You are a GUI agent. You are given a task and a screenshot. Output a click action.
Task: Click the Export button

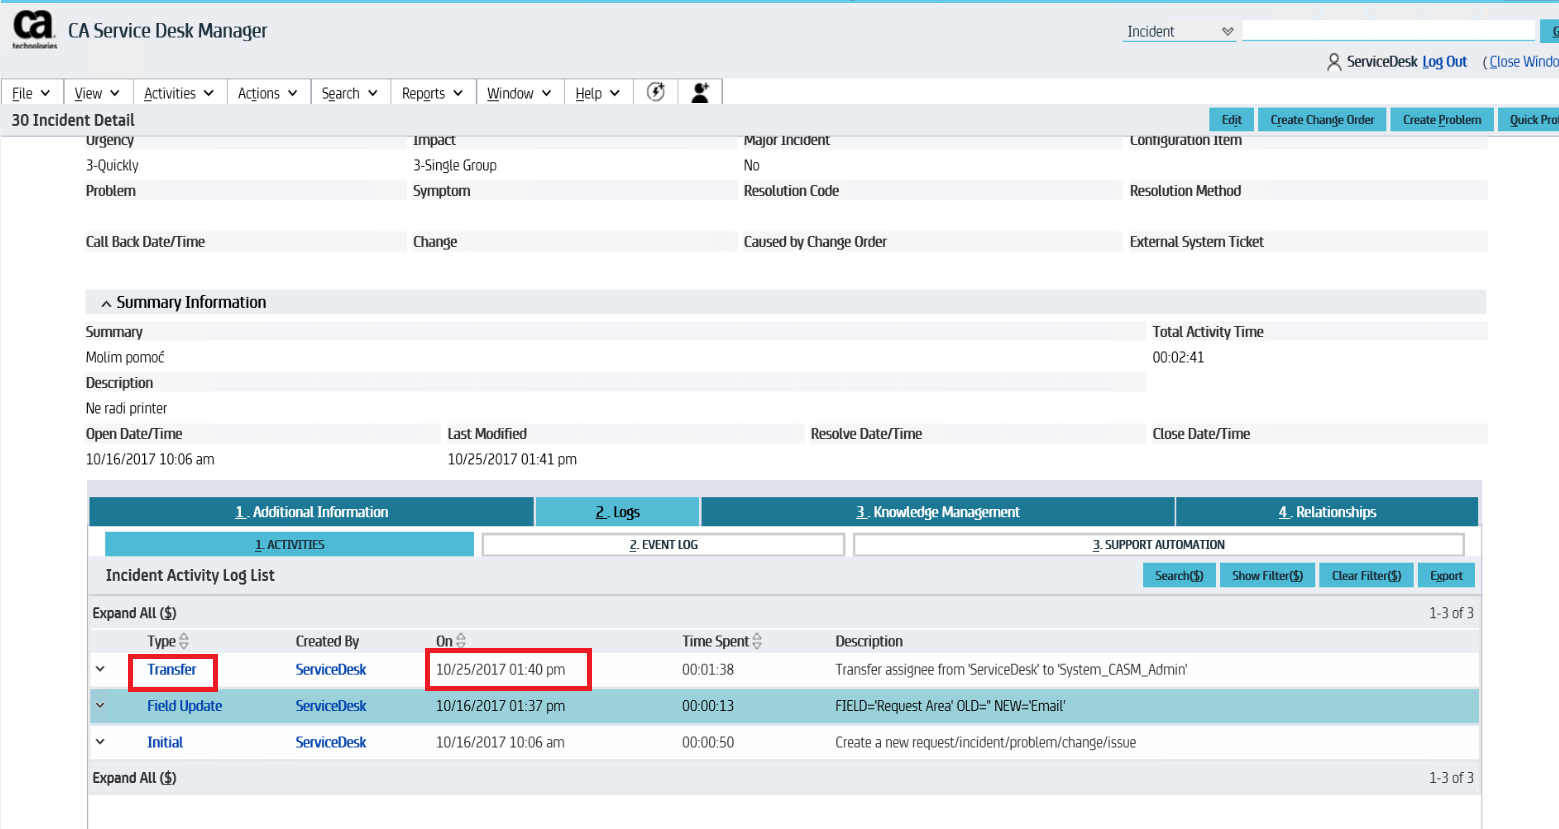pyautogui.click(x=1446, y=575)
